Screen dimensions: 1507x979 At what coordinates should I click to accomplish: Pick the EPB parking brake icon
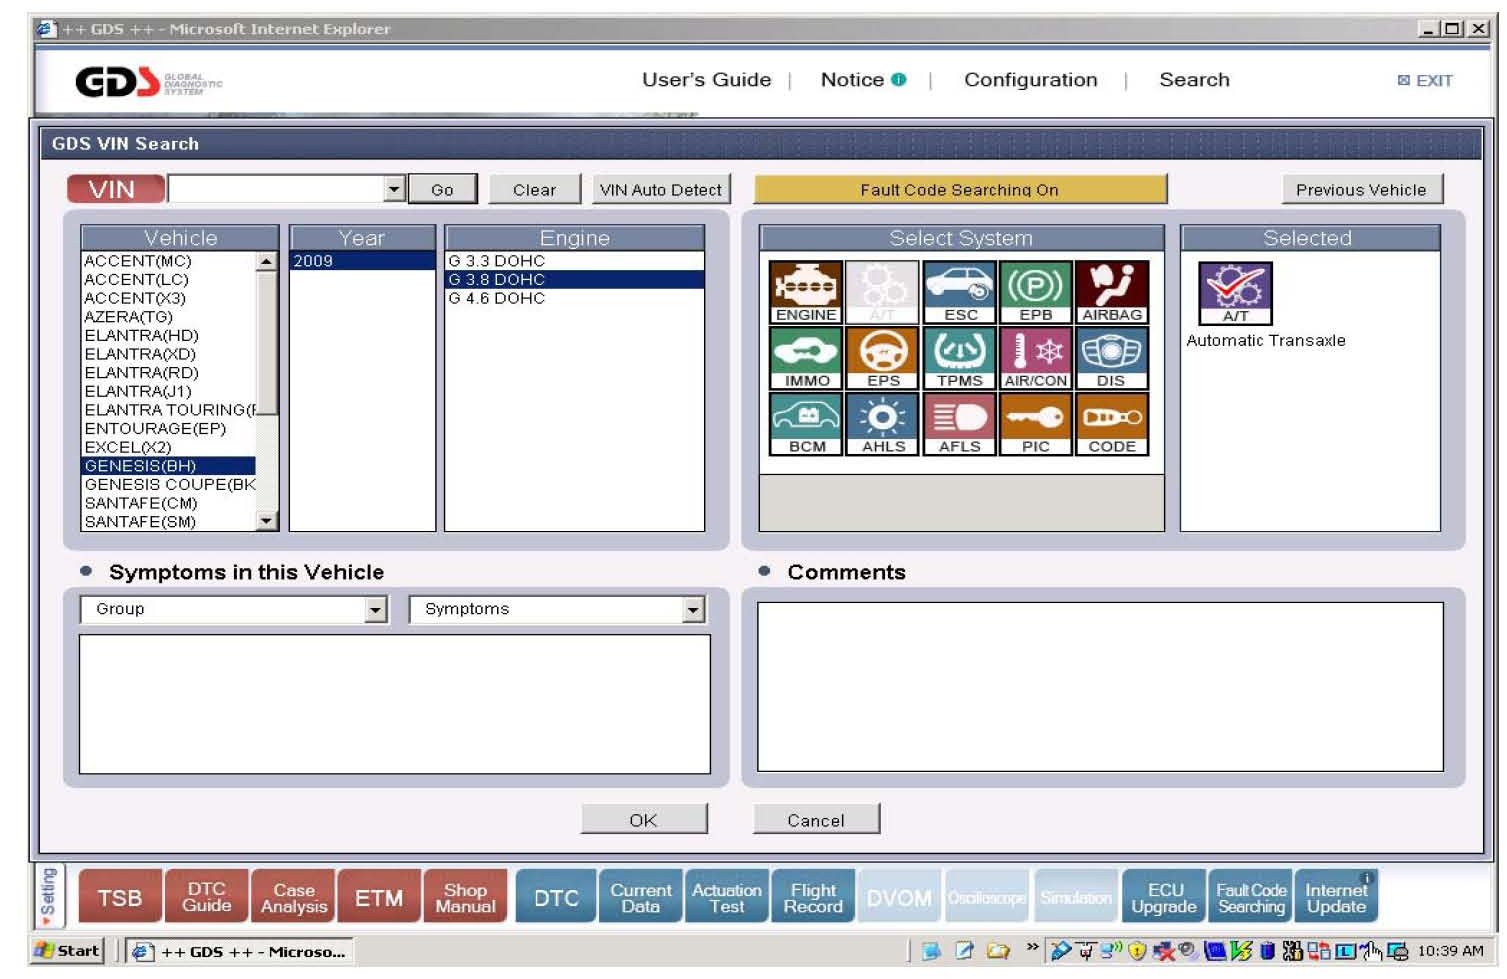1035,292
